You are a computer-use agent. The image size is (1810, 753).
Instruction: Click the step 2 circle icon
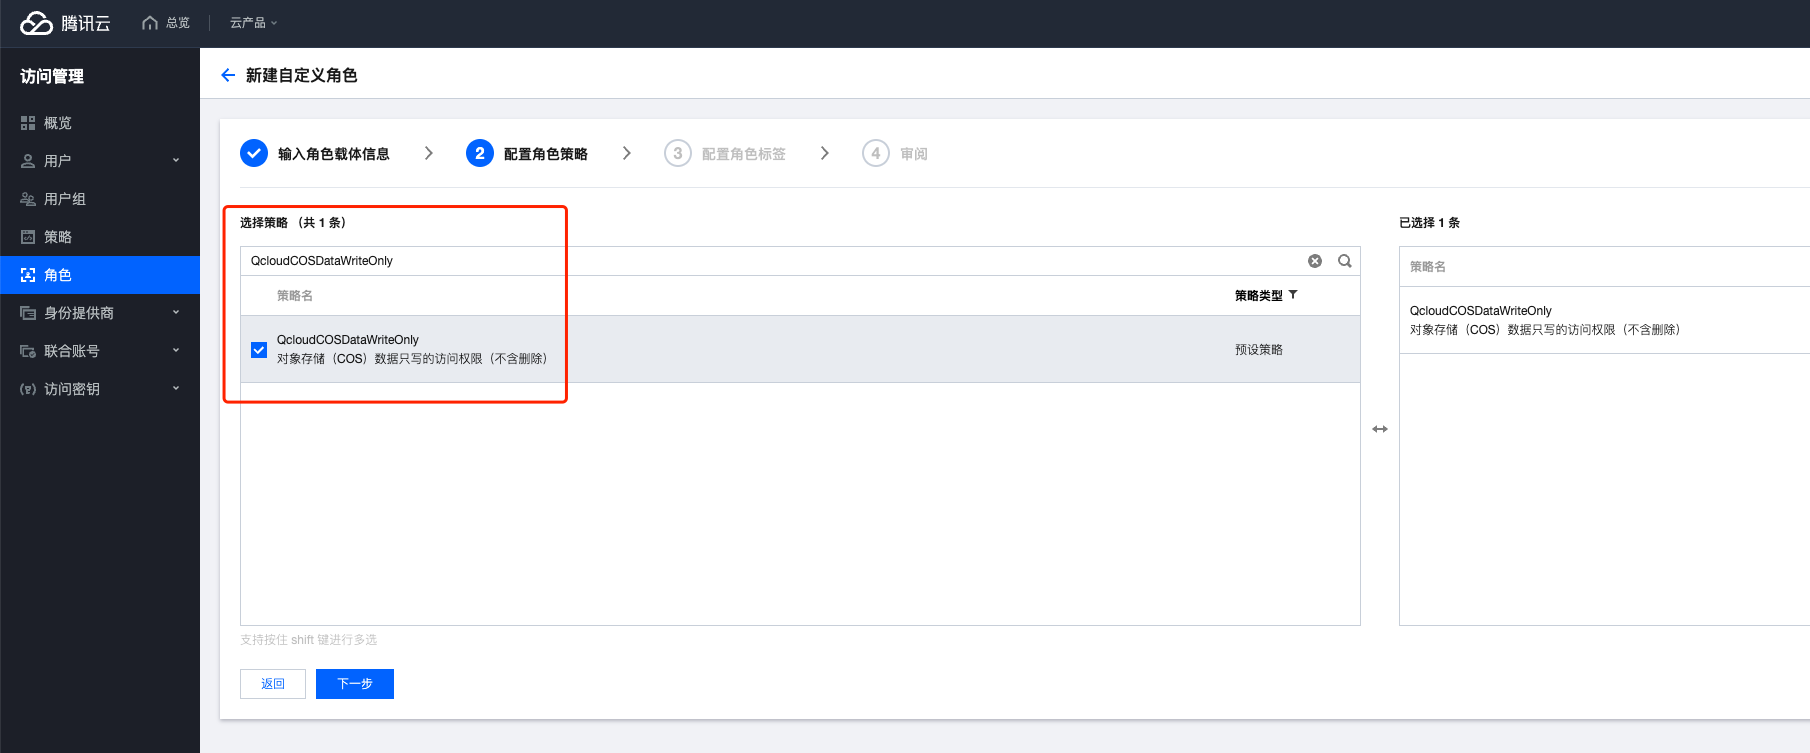click(480, 153)
